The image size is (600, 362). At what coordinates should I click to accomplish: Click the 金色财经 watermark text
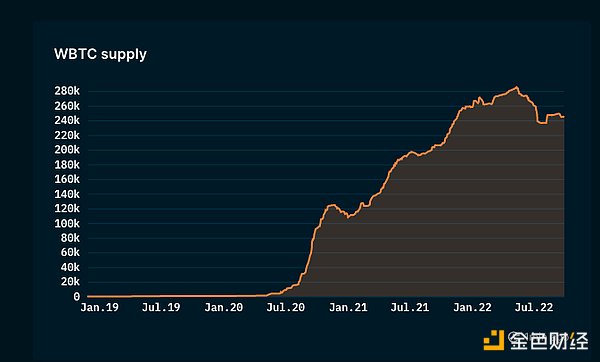pos(548,340)
